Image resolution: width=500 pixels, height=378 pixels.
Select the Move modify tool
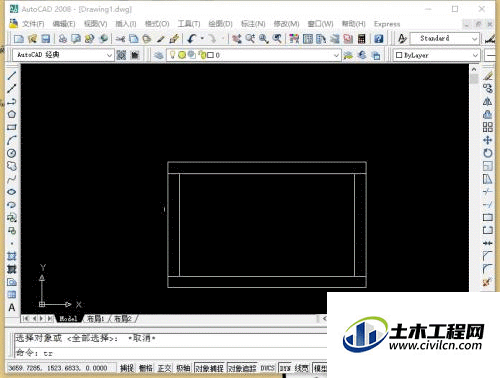click(488, 140)
